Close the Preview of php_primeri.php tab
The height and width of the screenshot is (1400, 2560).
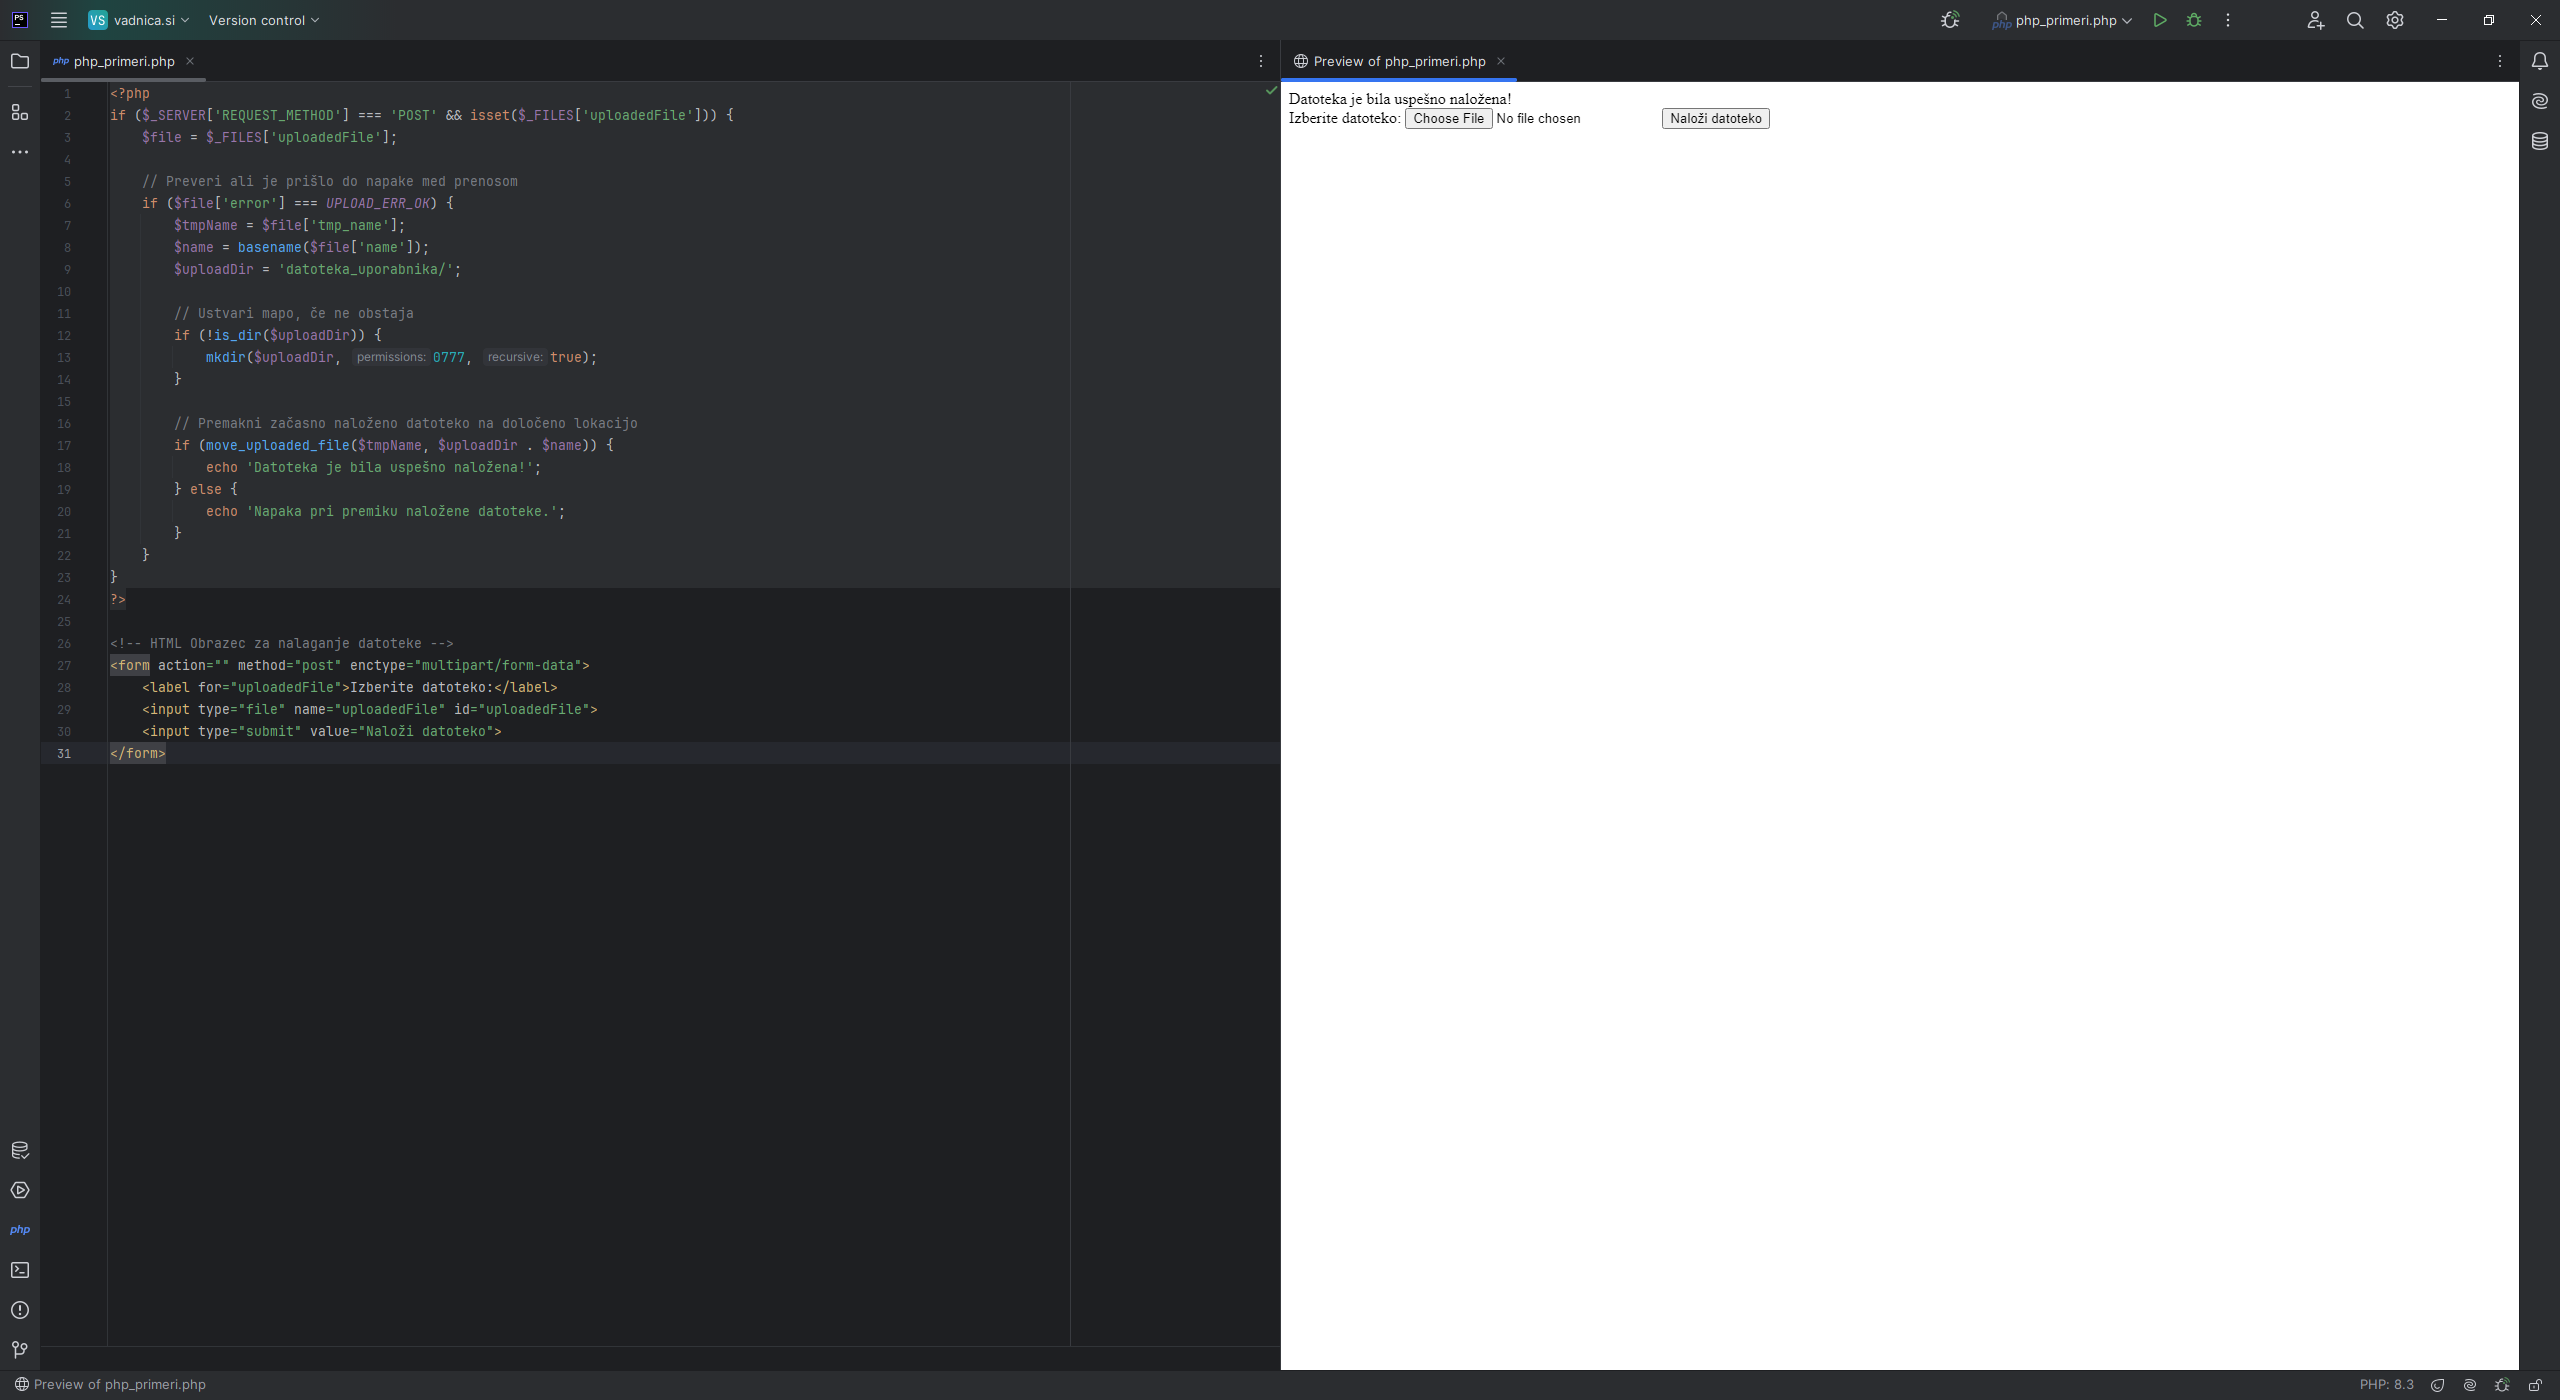(x=1501, y=61)
